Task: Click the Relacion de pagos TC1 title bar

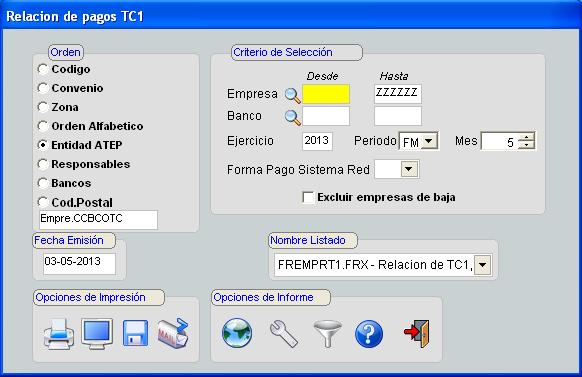Action: [291, 16]
